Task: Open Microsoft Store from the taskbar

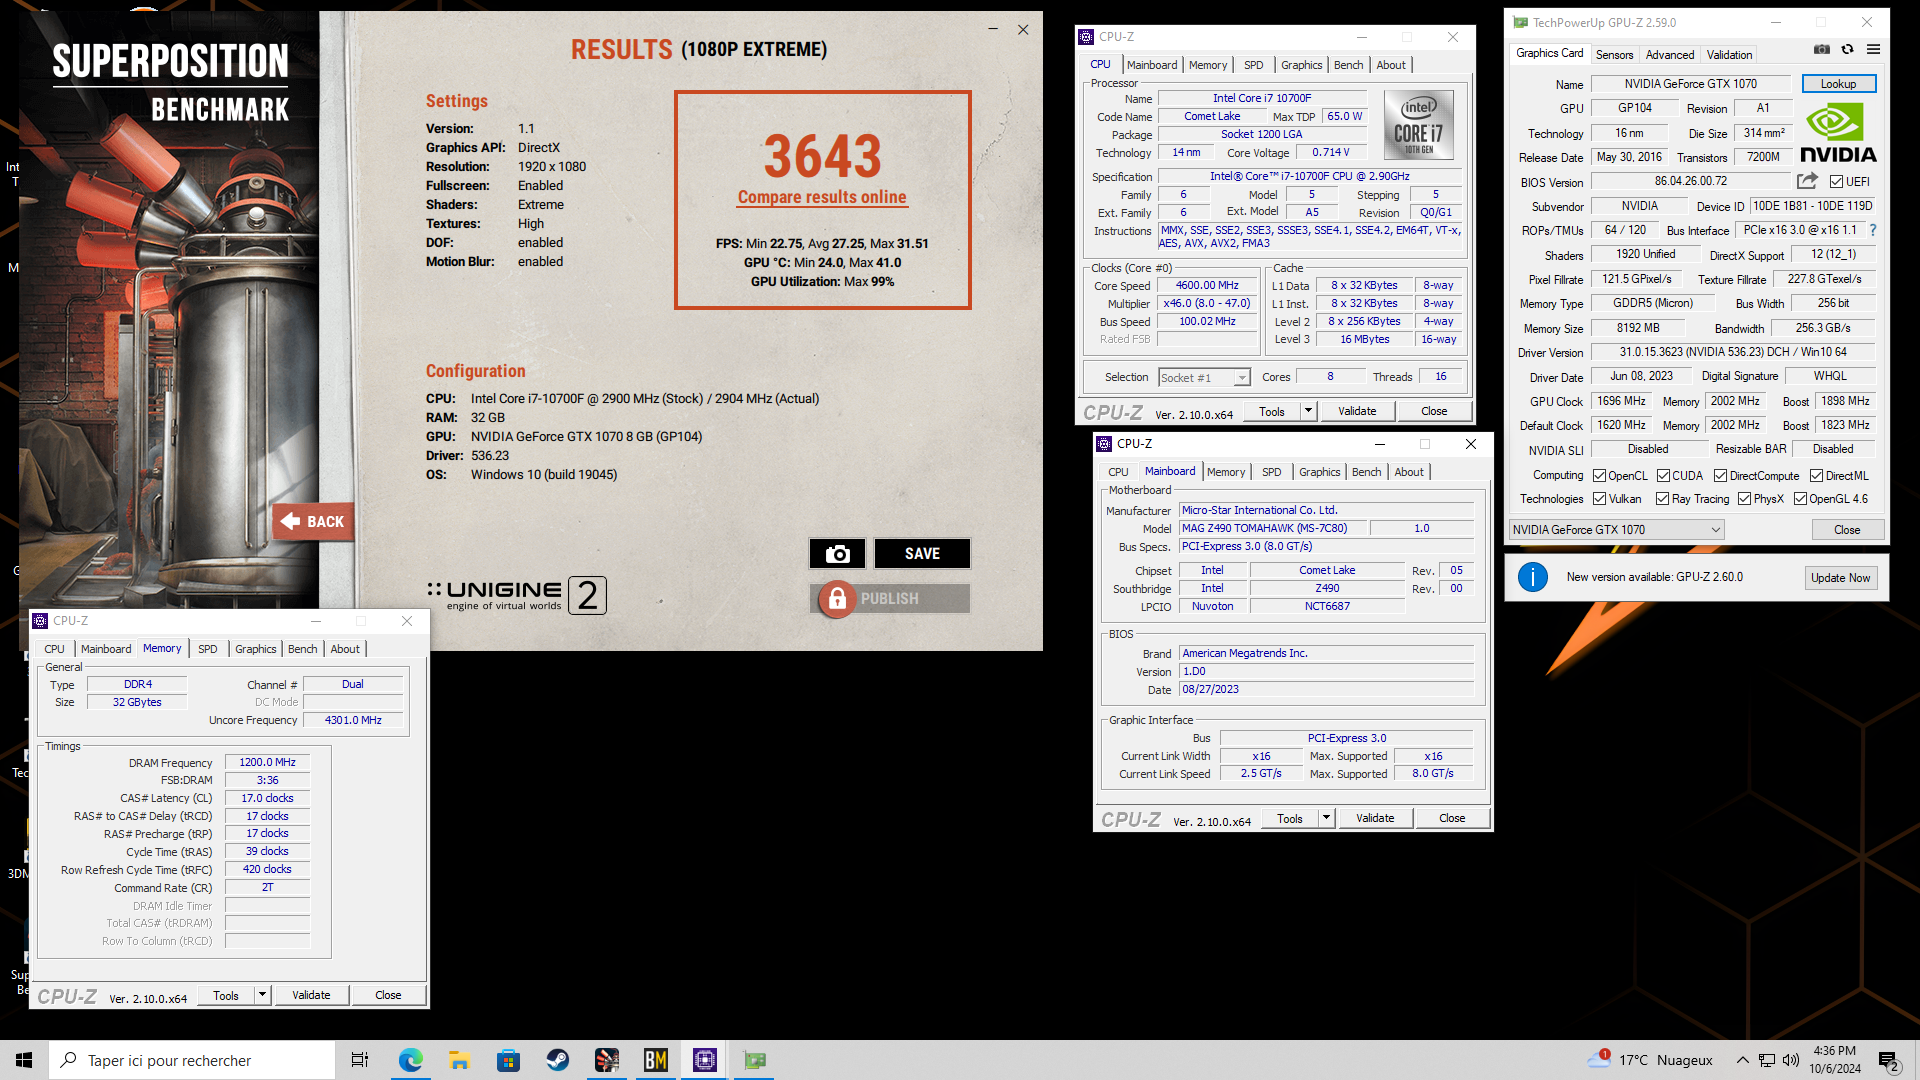Action: point(508,1060)
